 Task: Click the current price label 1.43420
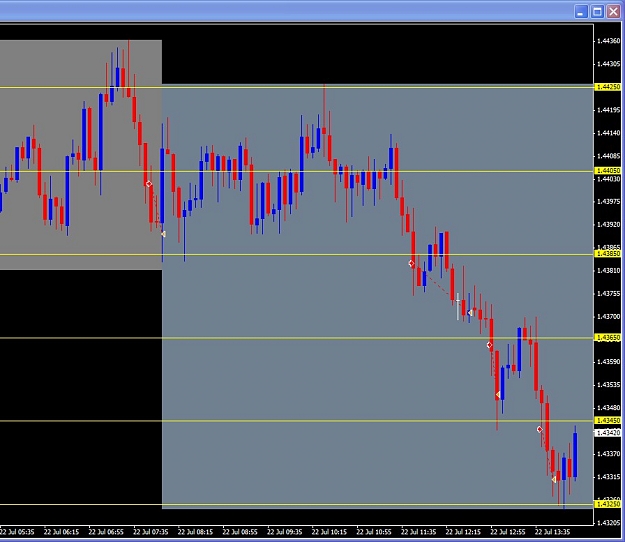pyautogui.click(x=608, y=432)
